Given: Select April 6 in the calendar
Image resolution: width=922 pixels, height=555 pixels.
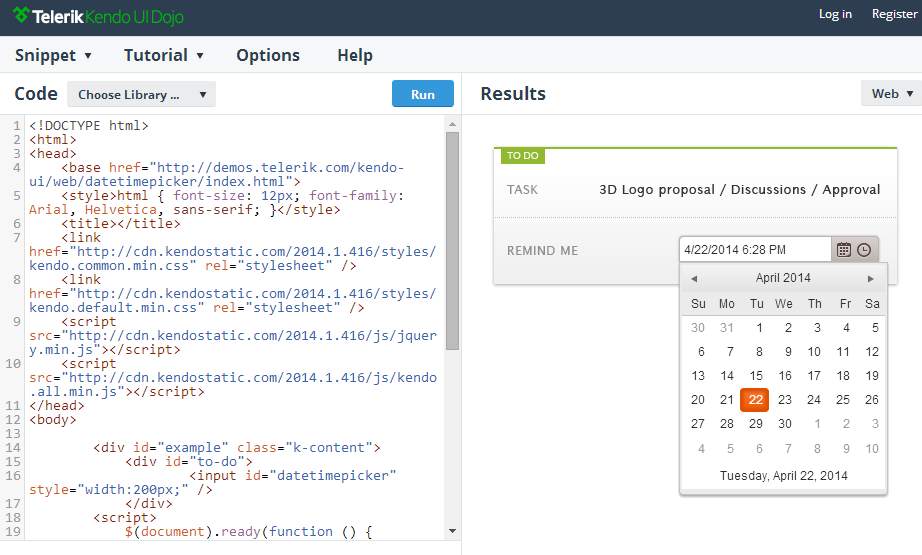Looking at the screenshot, I should pos(701,352).
